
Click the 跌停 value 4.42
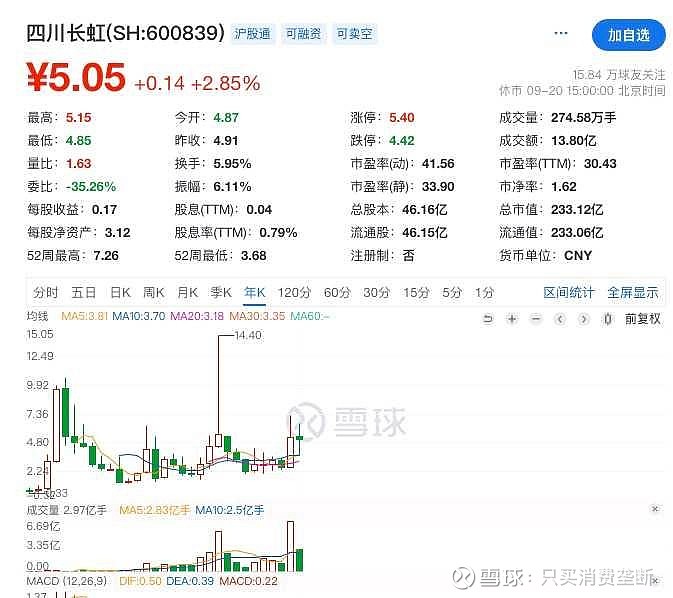pyautogui.click(x=402, y=141)
